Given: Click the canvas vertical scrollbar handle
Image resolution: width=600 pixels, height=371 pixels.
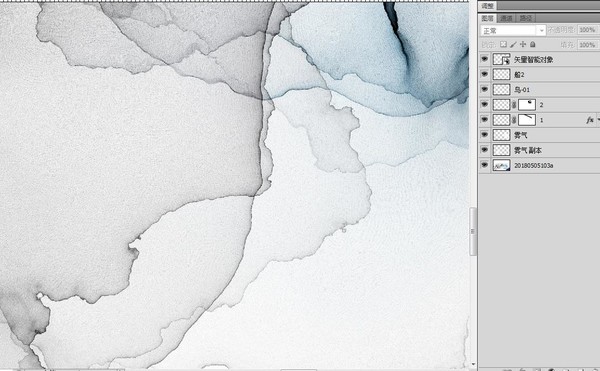Looking at the screenshot, I should tap(473, 231).
